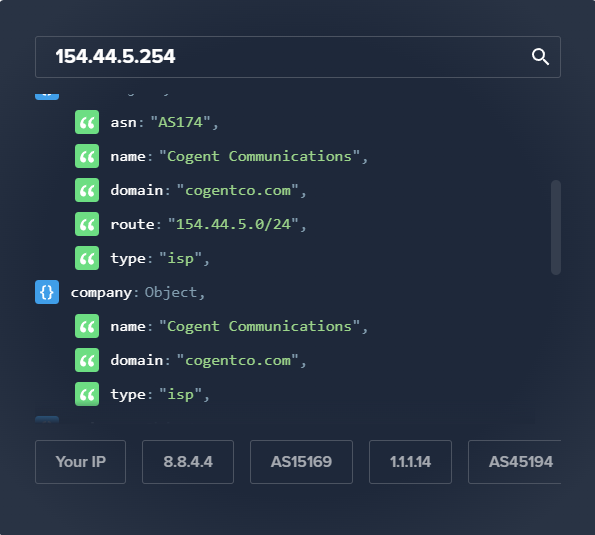Screen dimensions: 595x535
Task: Look up the 8.8.4.4 example
Action: click(x=188, y=462)
